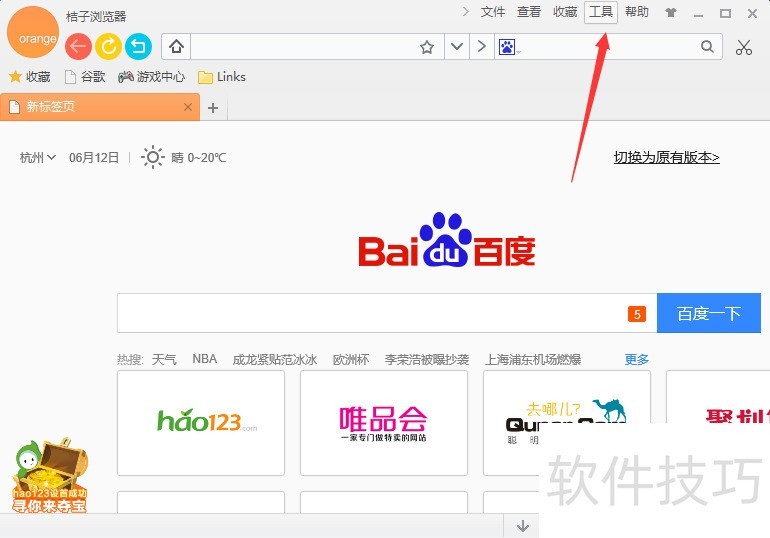Click the magnifier search icon
Image resolution: width=770 pixels, height=538 pixels.
[x=707, y=47]
